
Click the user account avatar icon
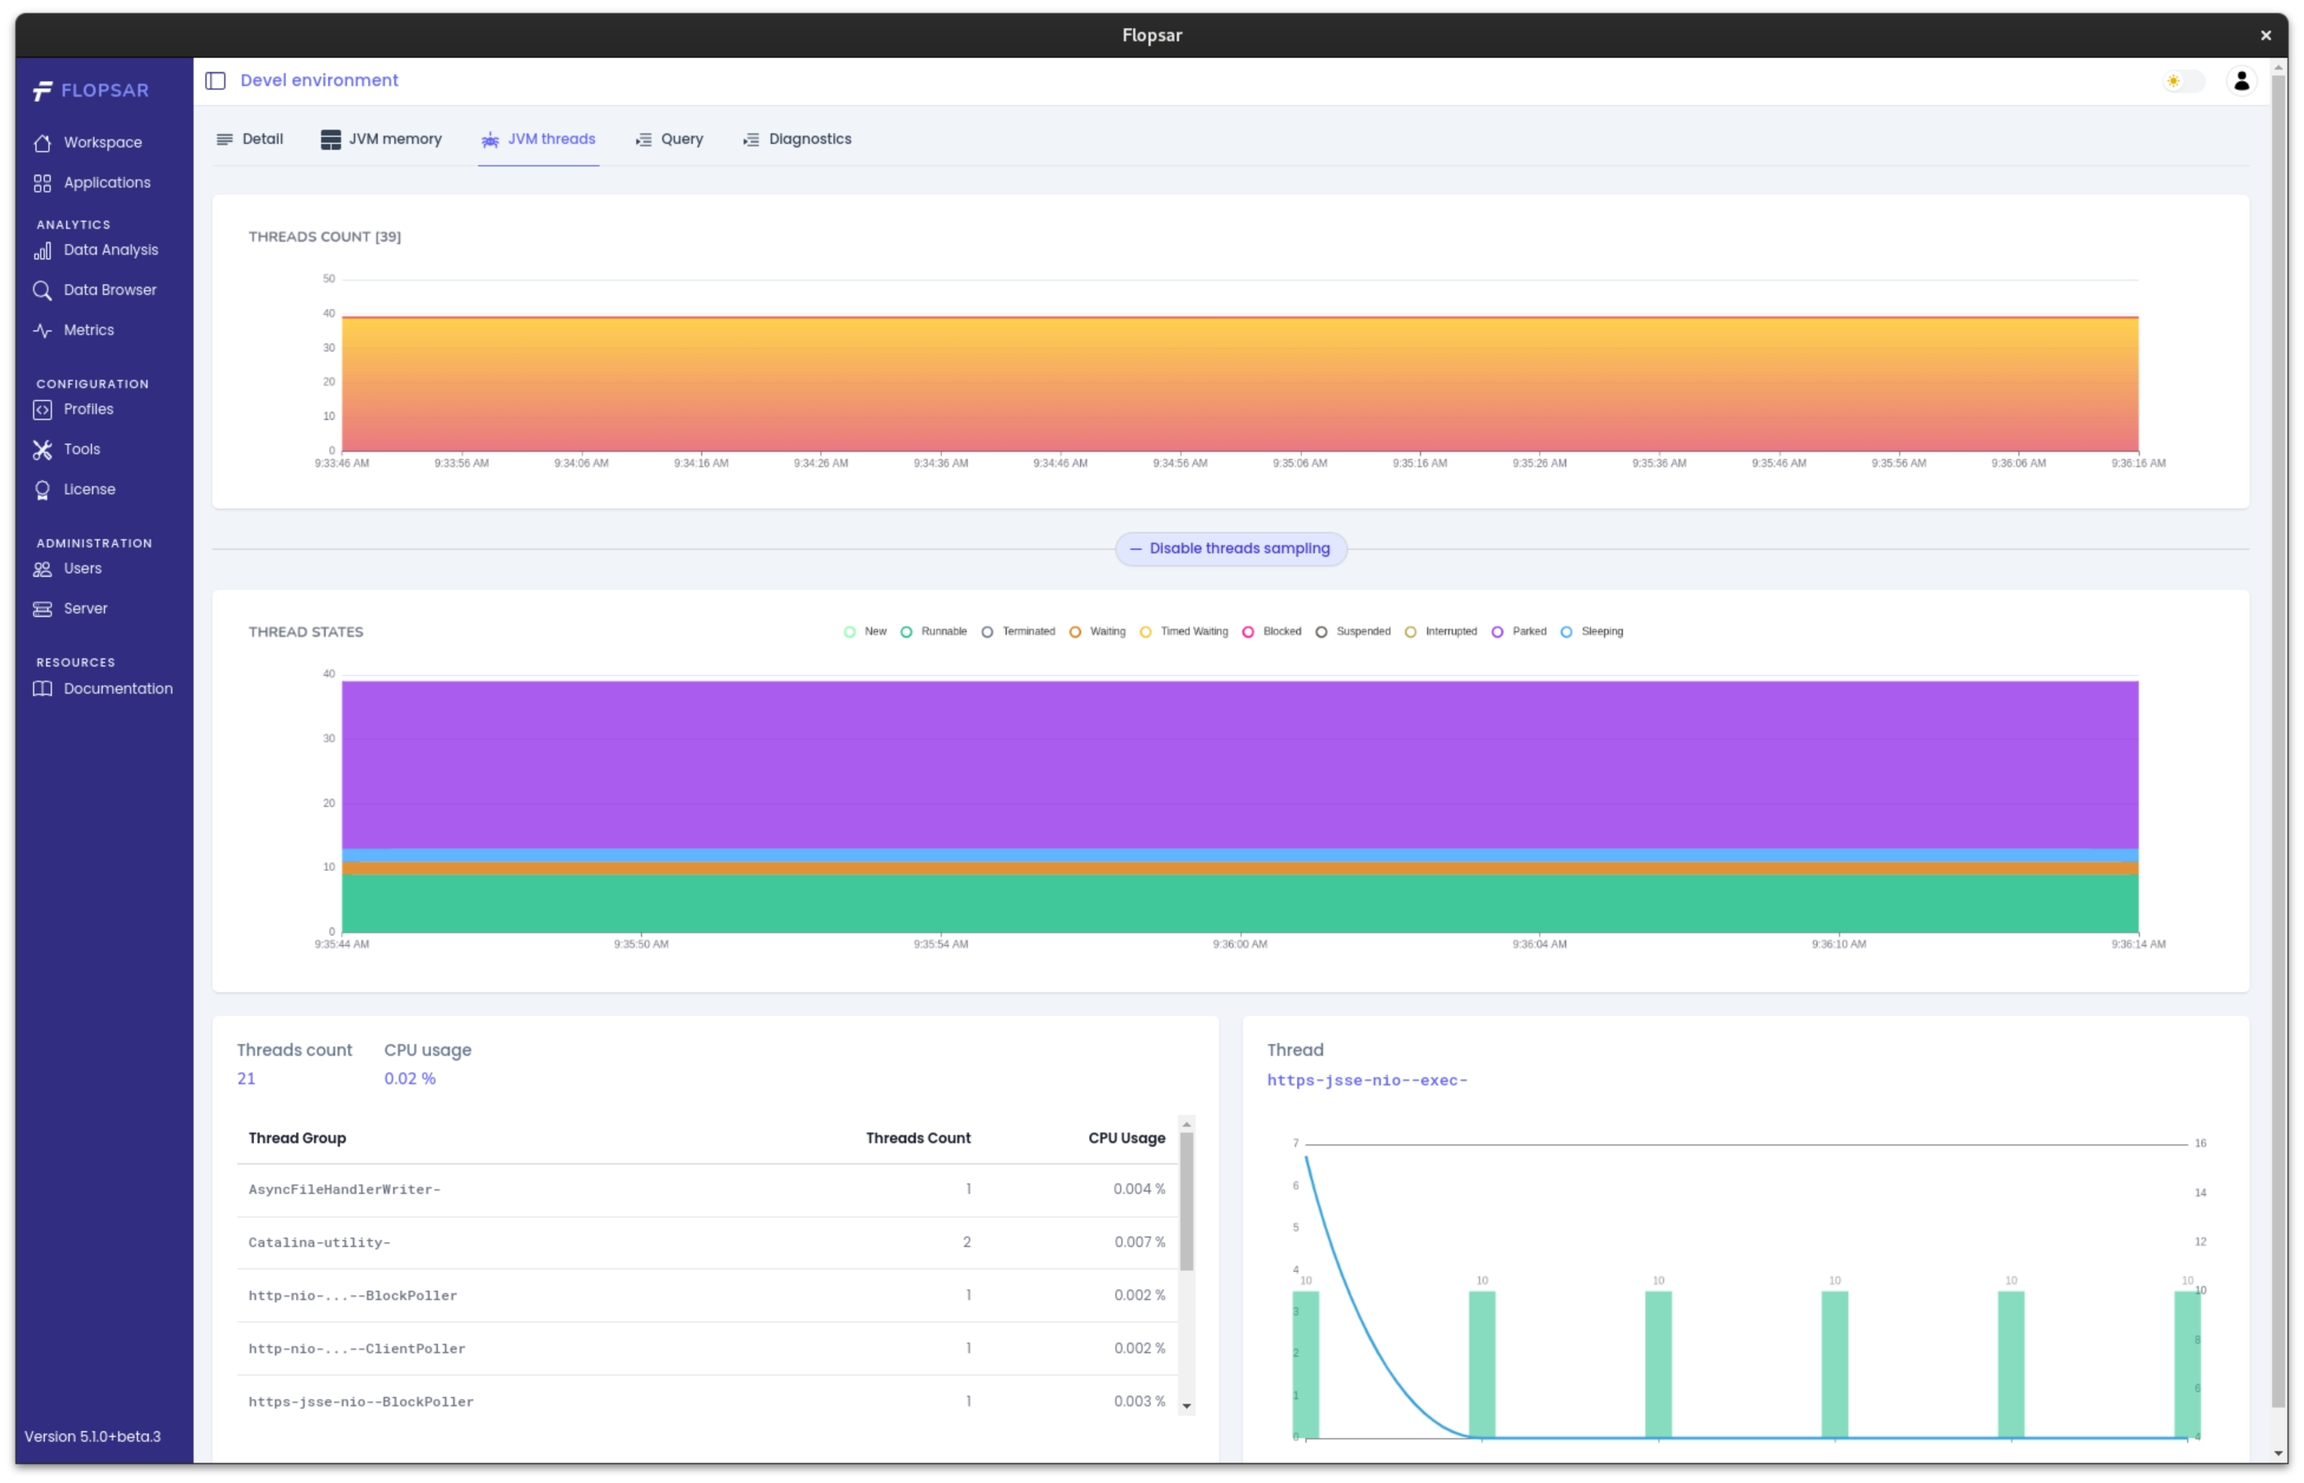(2241, 81)
